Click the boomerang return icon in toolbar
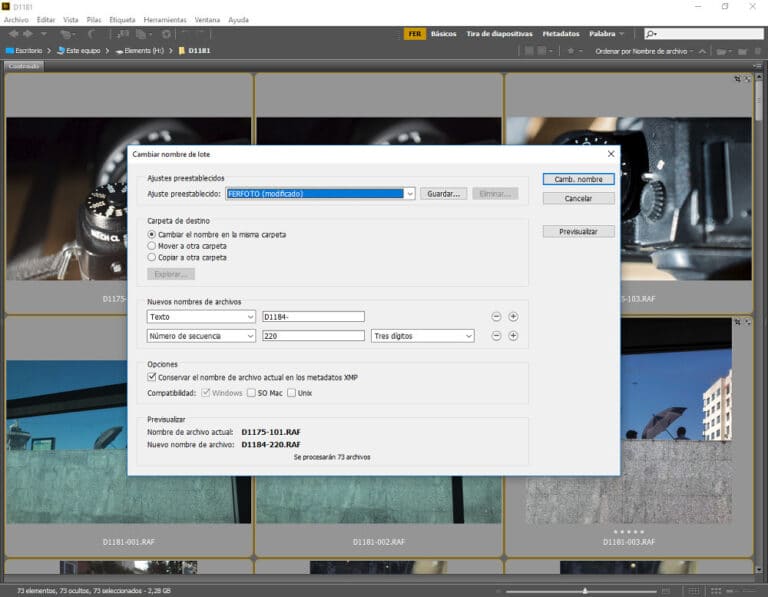The width and height of the screenshot is (768, 597). click(x=91, y=34)
